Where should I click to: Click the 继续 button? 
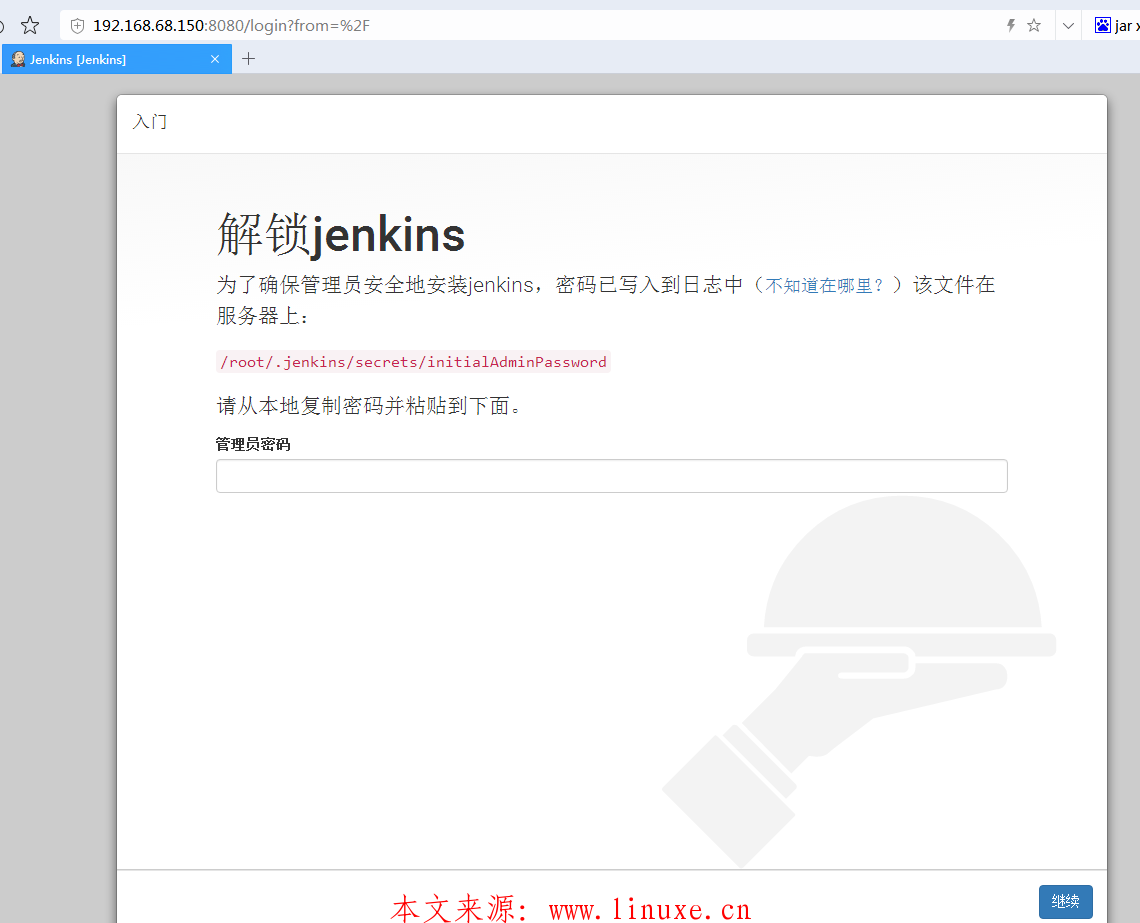[x=1065, y=901]
